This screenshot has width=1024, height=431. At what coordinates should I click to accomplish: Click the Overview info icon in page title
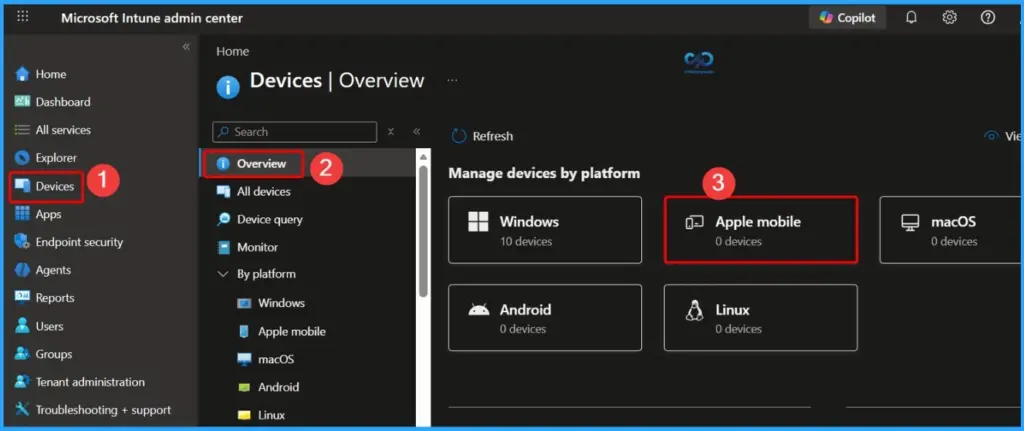click(x=228, y=87)
